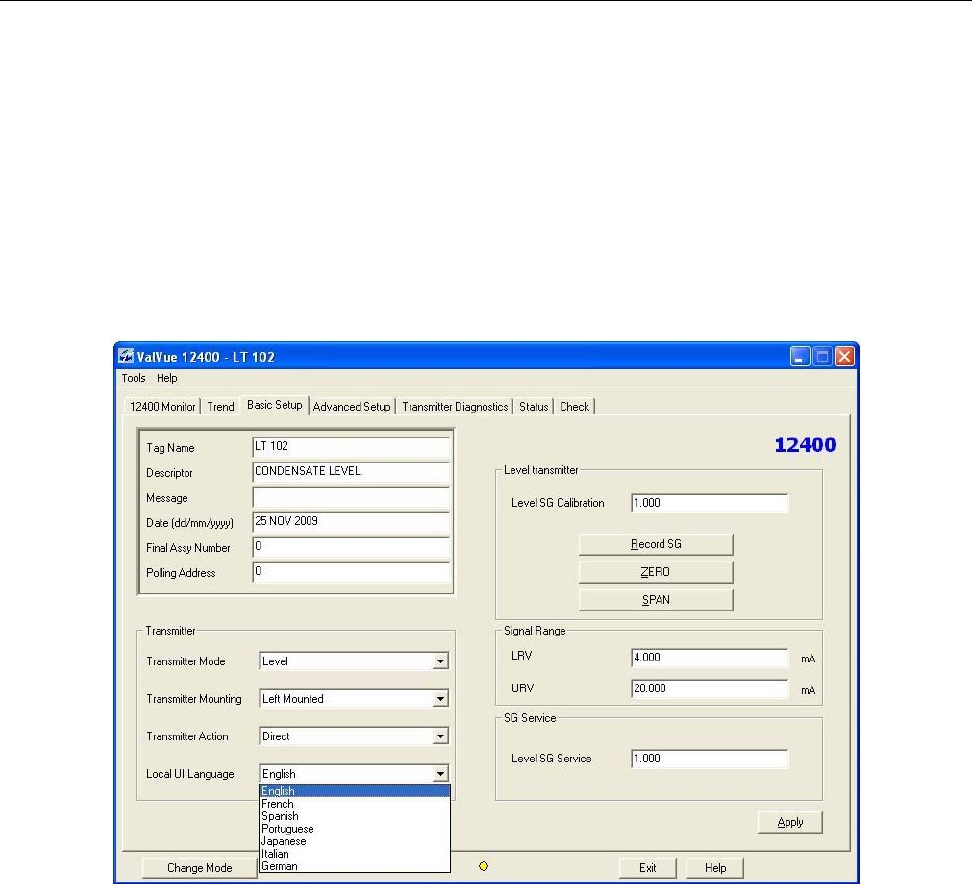Click the yellow status indicator light

[484, 866]
